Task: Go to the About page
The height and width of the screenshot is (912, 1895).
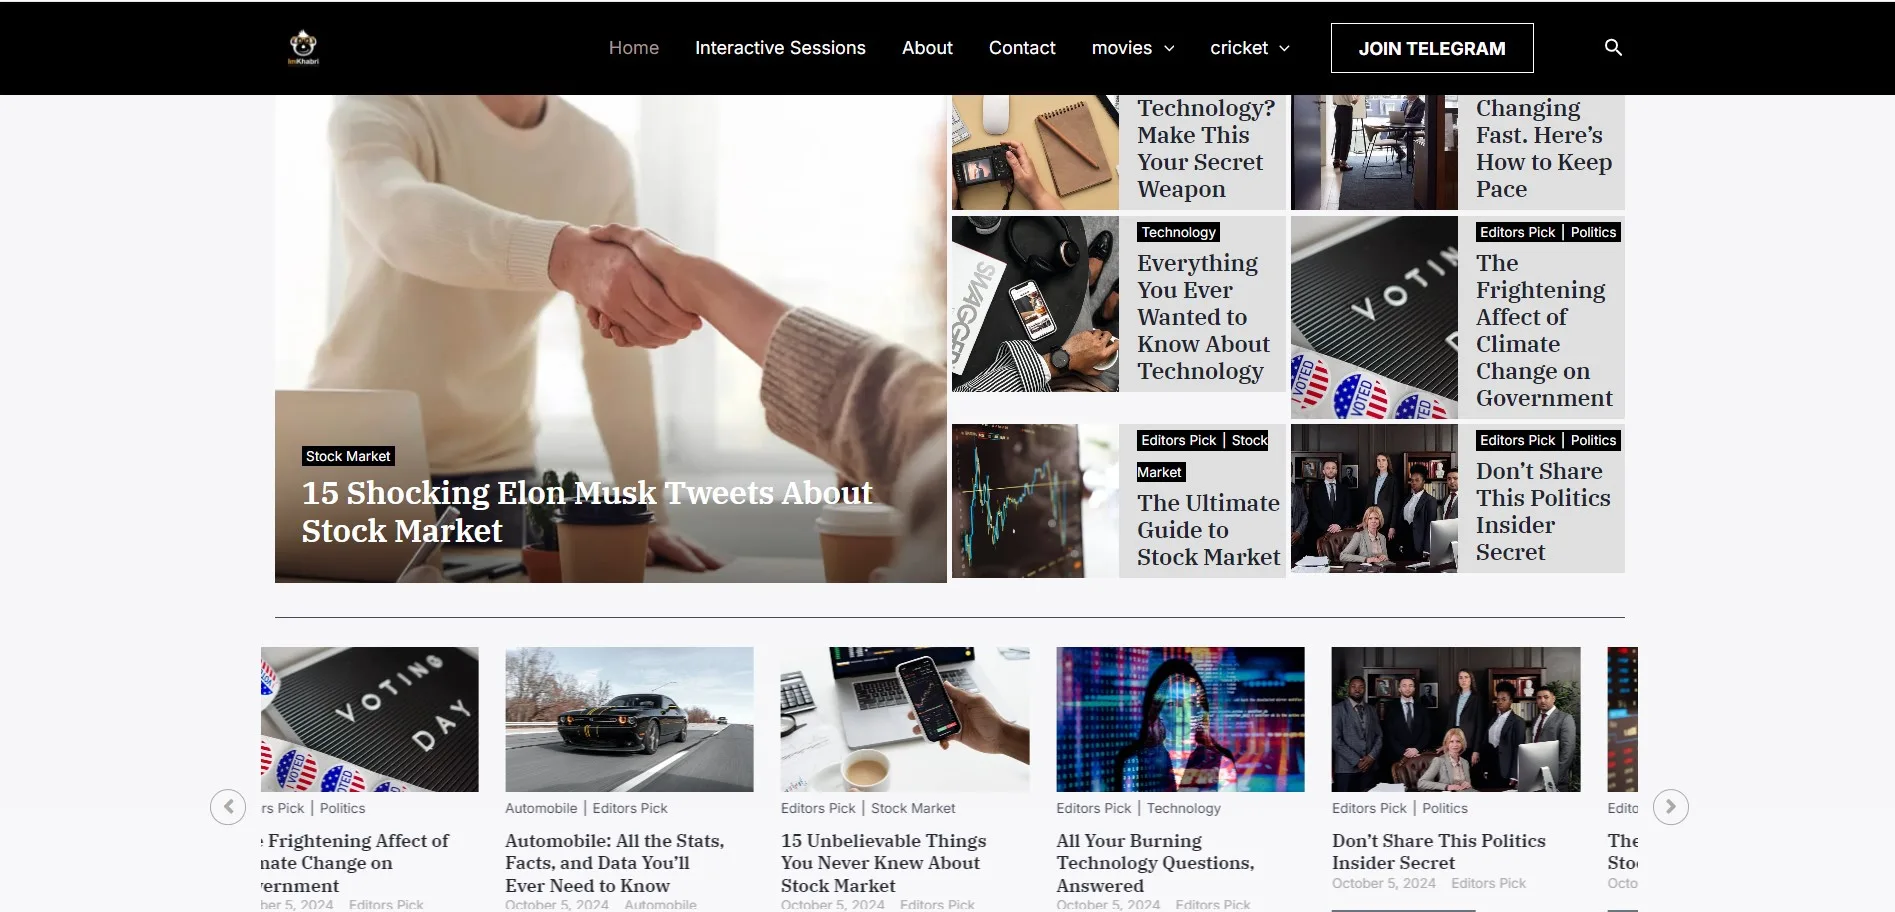Action: coord(927,48)
